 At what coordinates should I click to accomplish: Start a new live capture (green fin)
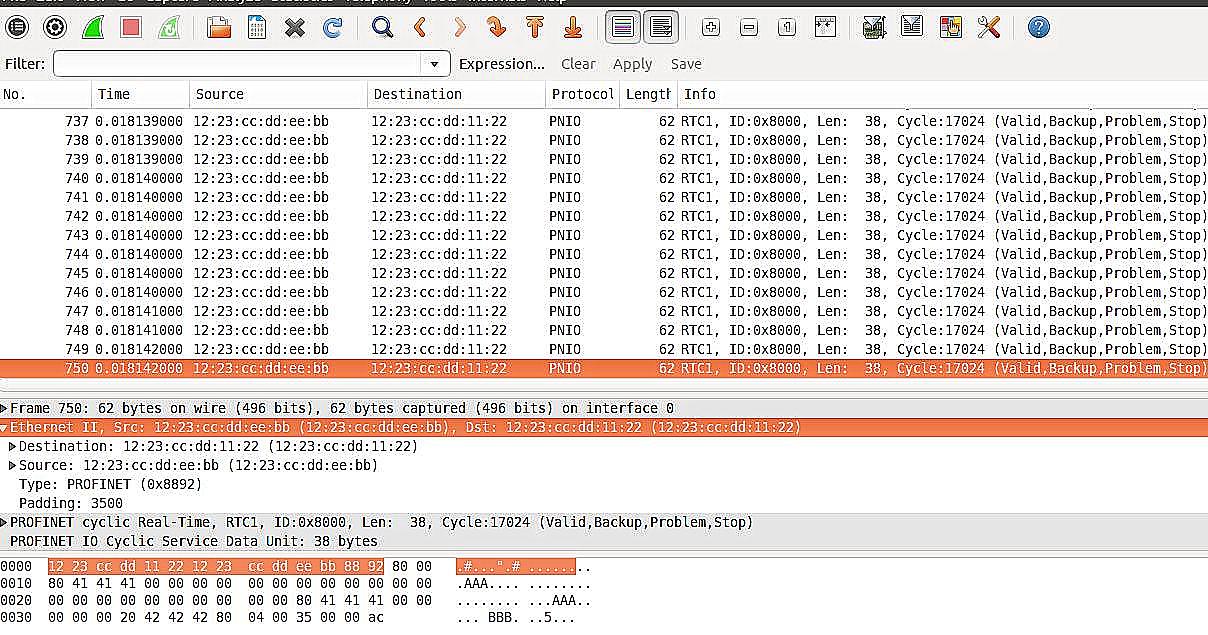(x=93, y=27)
